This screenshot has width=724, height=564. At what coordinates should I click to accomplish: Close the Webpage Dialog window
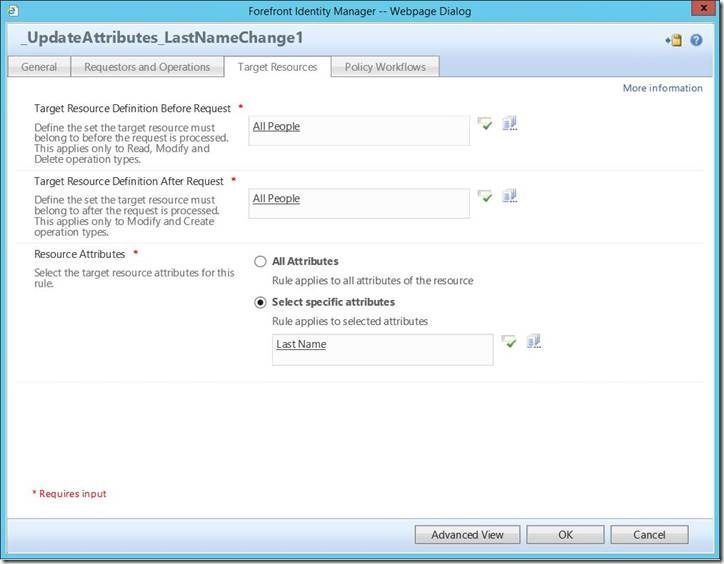tap(703, 8)
